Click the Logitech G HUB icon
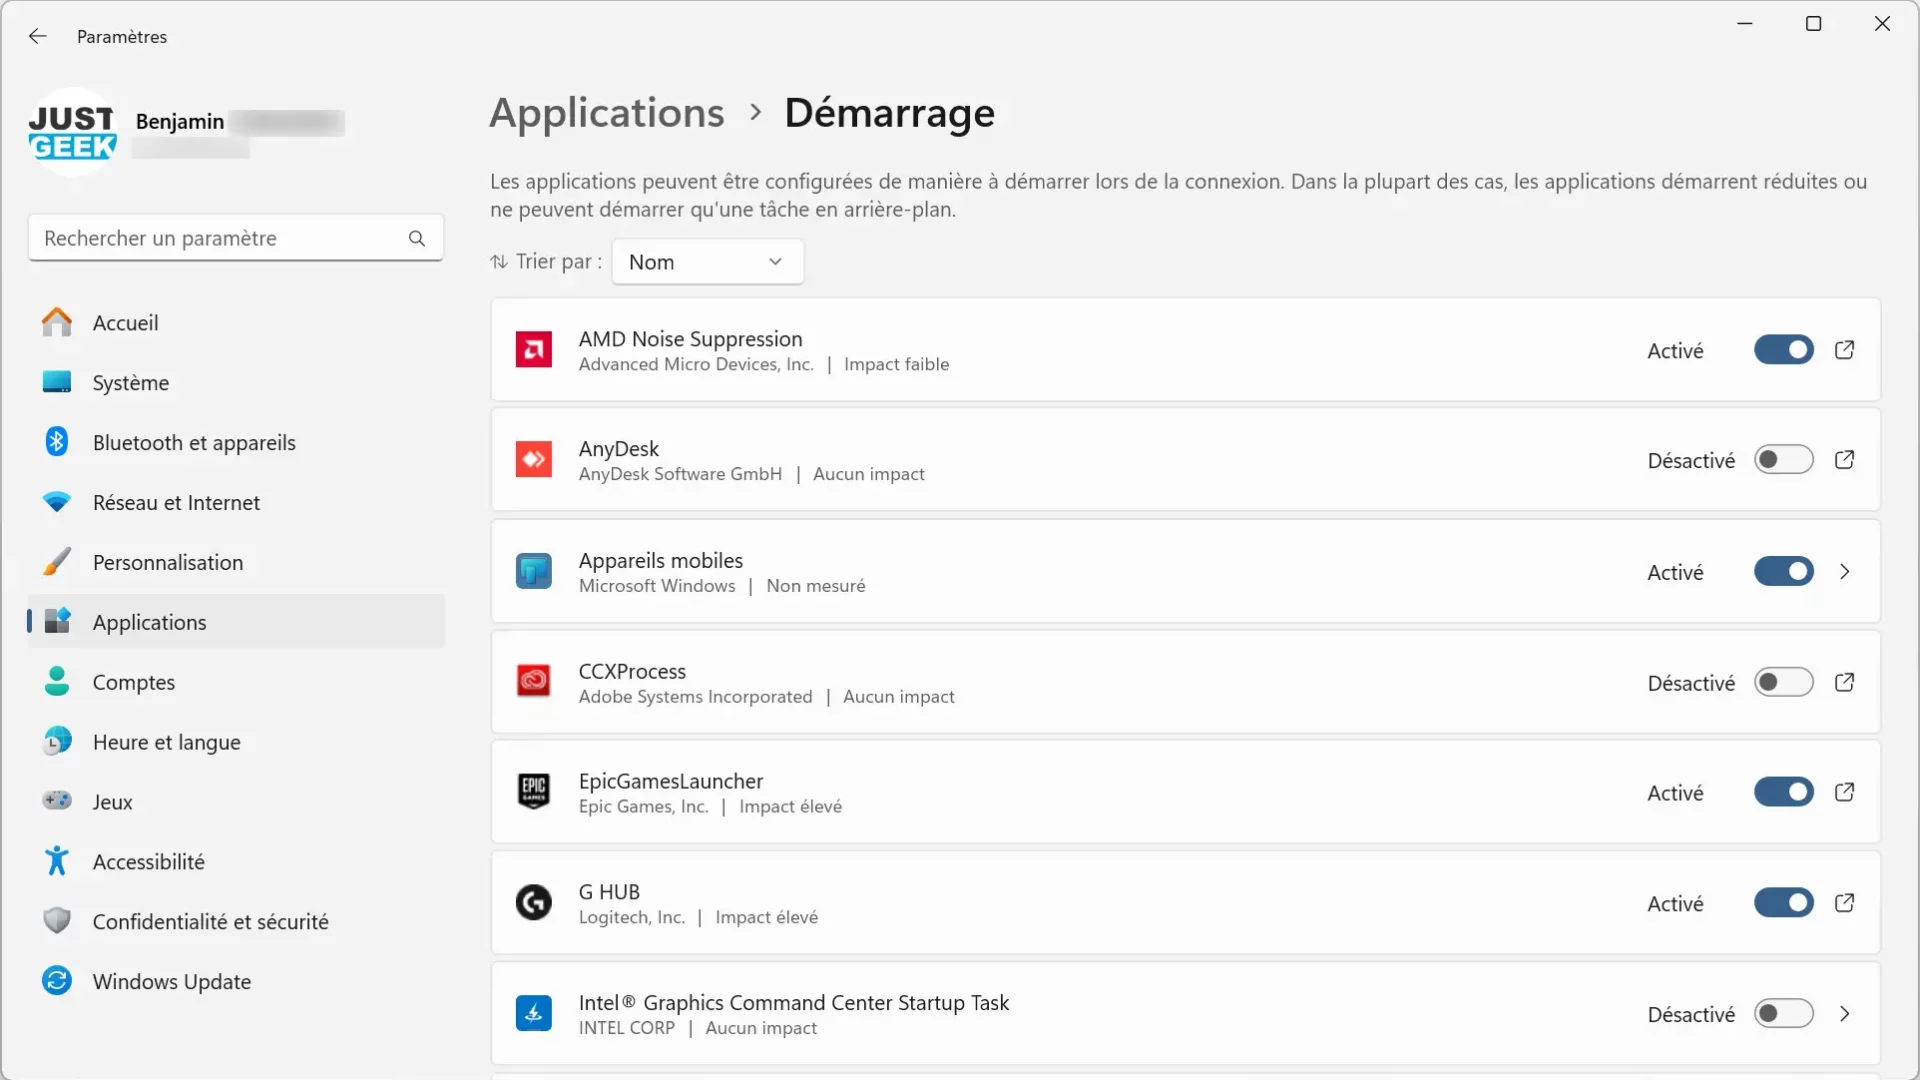The width and height of the screenshot is (1920, 1080). (534, 903)
